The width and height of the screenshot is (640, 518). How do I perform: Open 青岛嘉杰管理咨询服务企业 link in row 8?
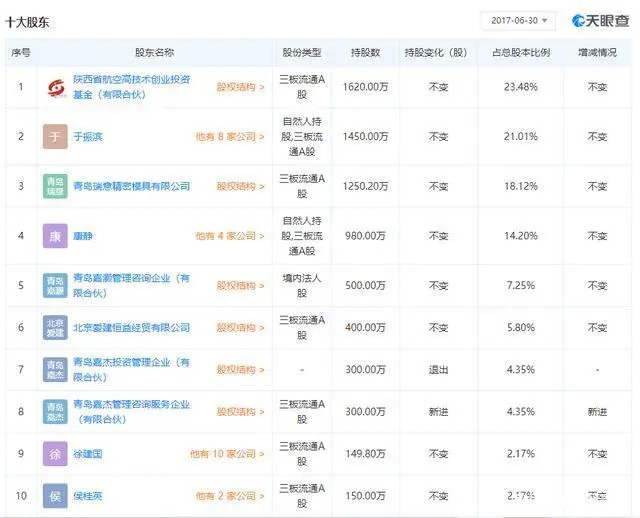click(131, 411)
